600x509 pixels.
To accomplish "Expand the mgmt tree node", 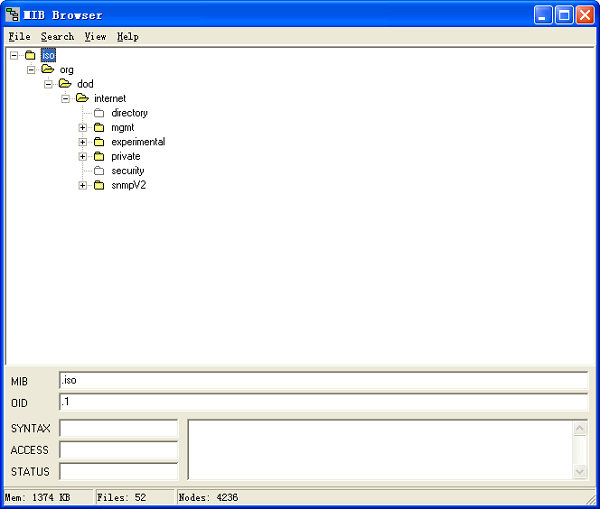I will coord(83,127).
